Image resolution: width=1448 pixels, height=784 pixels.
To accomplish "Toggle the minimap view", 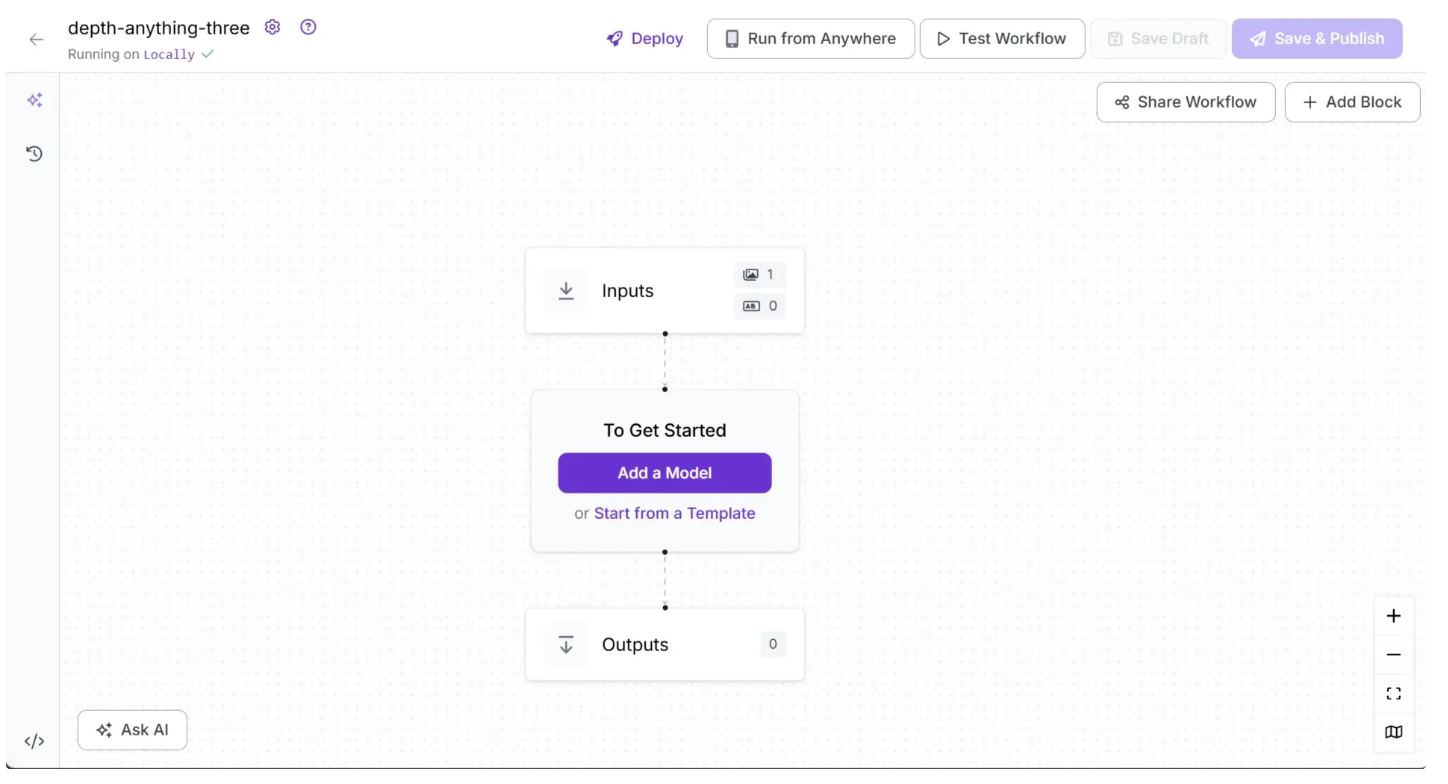I will (1393, 732).
